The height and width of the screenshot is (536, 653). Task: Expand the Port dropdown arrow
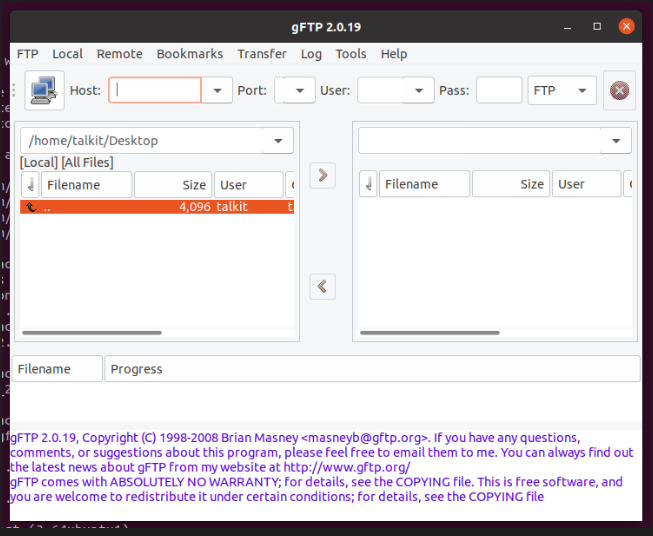coord(299,90)
